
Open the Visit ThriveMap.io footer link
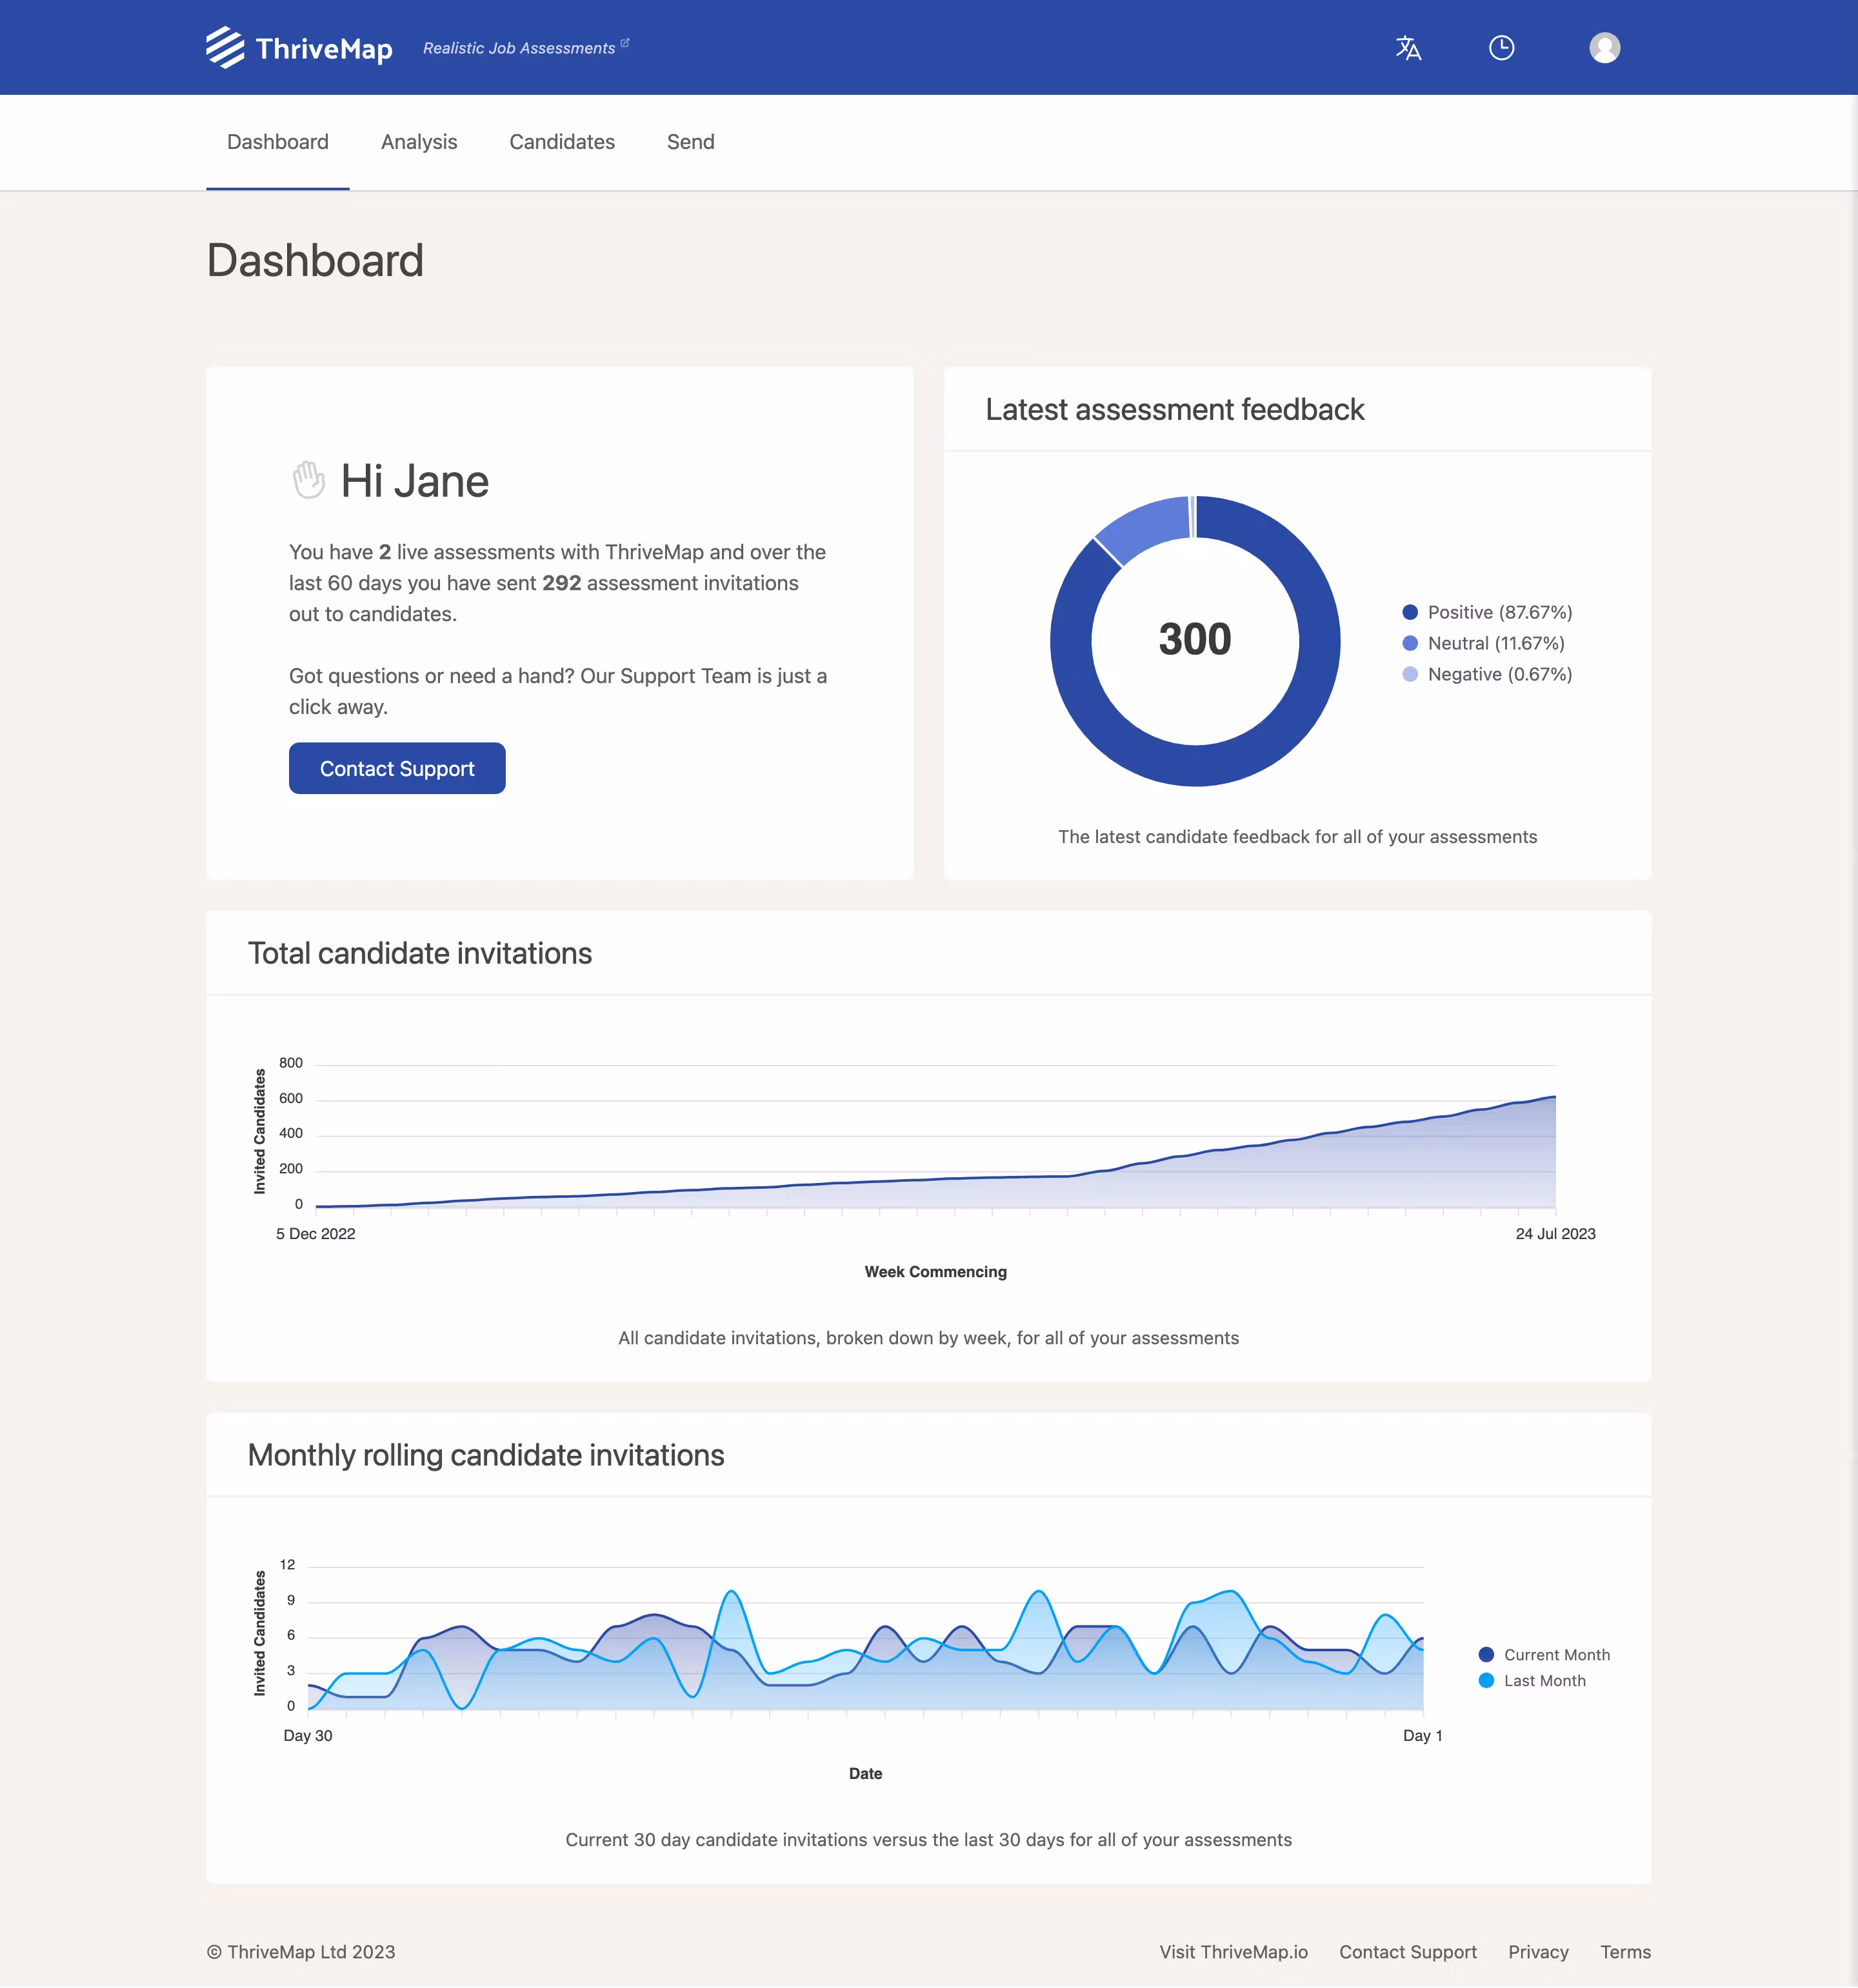tap(1233, 1952)
